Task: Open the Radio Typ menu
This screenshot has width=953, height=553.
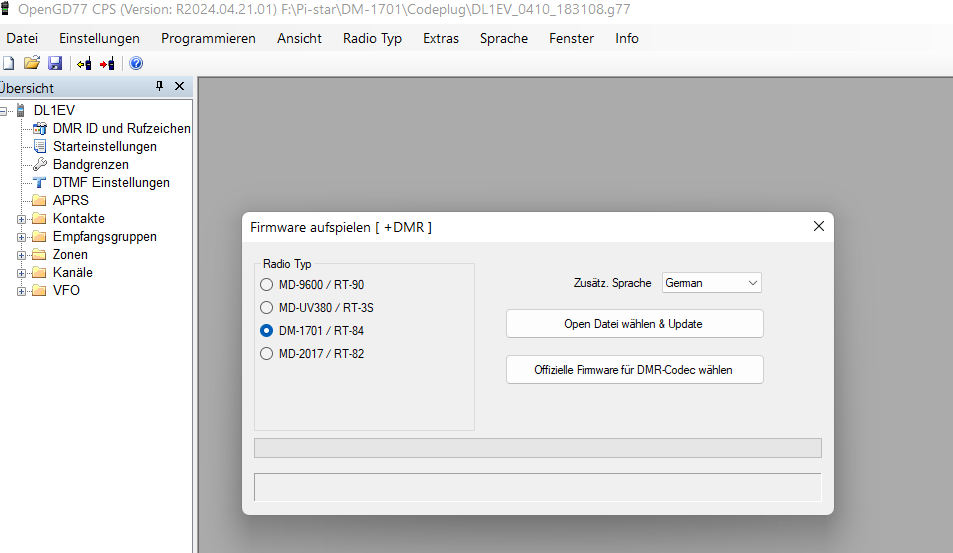Action: pos(372,38)
